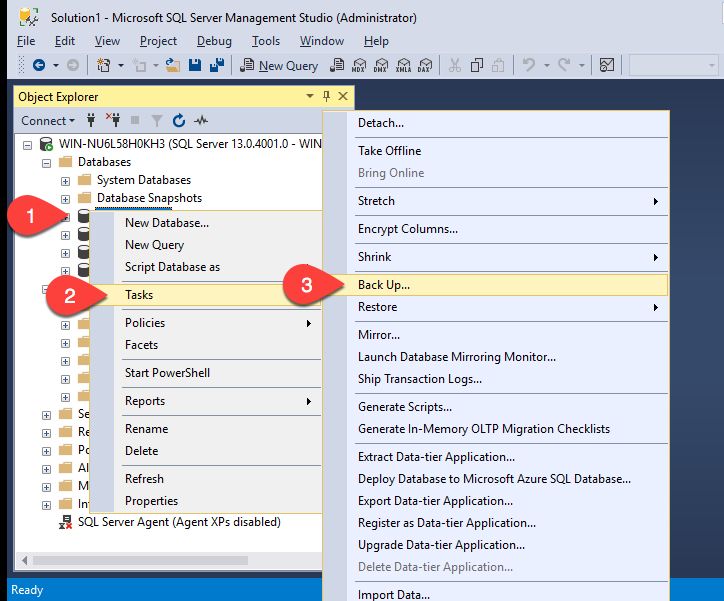Click the Redo toolbar icon
This screenshot has width=724, height=601.
564,65
